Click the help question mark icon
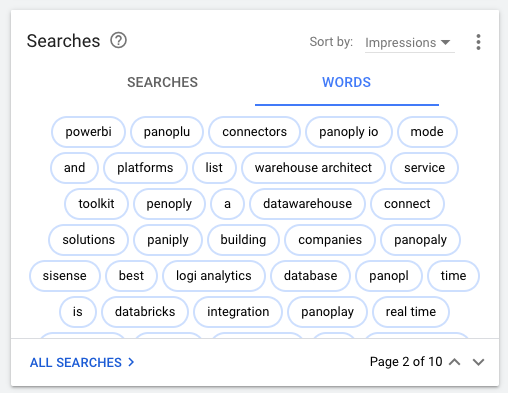Viewport: 508px width, 393px height. pyautogui.click(x=118, y=41)
